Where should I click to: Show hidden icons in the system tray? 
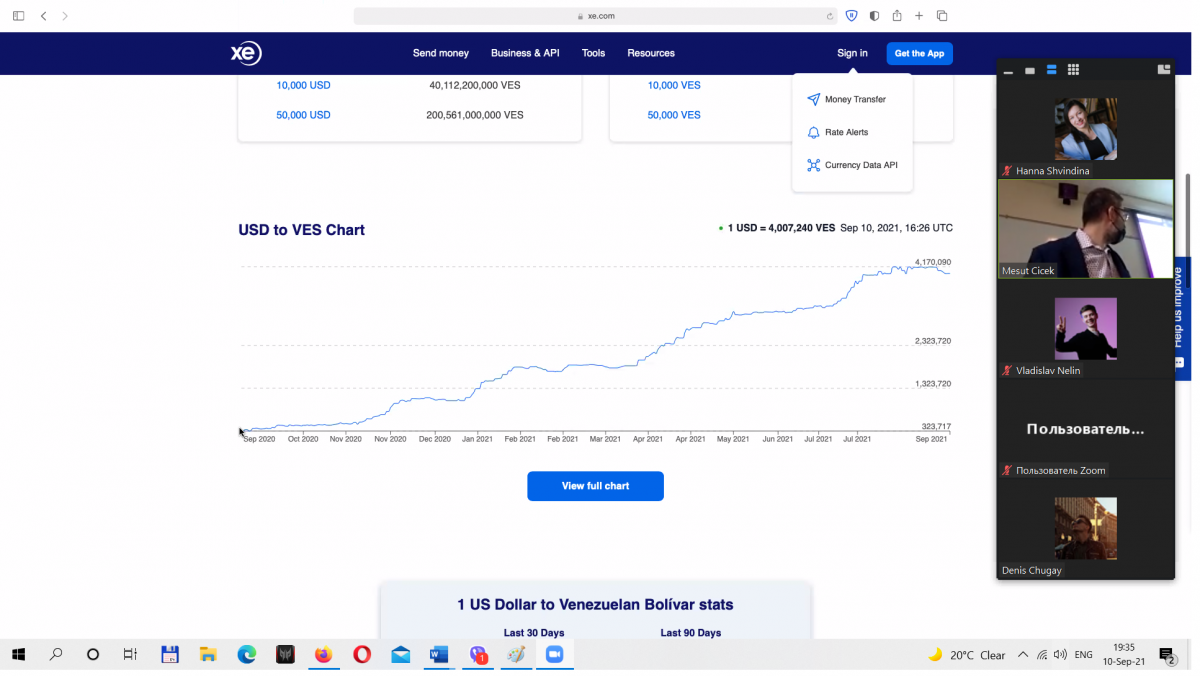point(1022,655)
